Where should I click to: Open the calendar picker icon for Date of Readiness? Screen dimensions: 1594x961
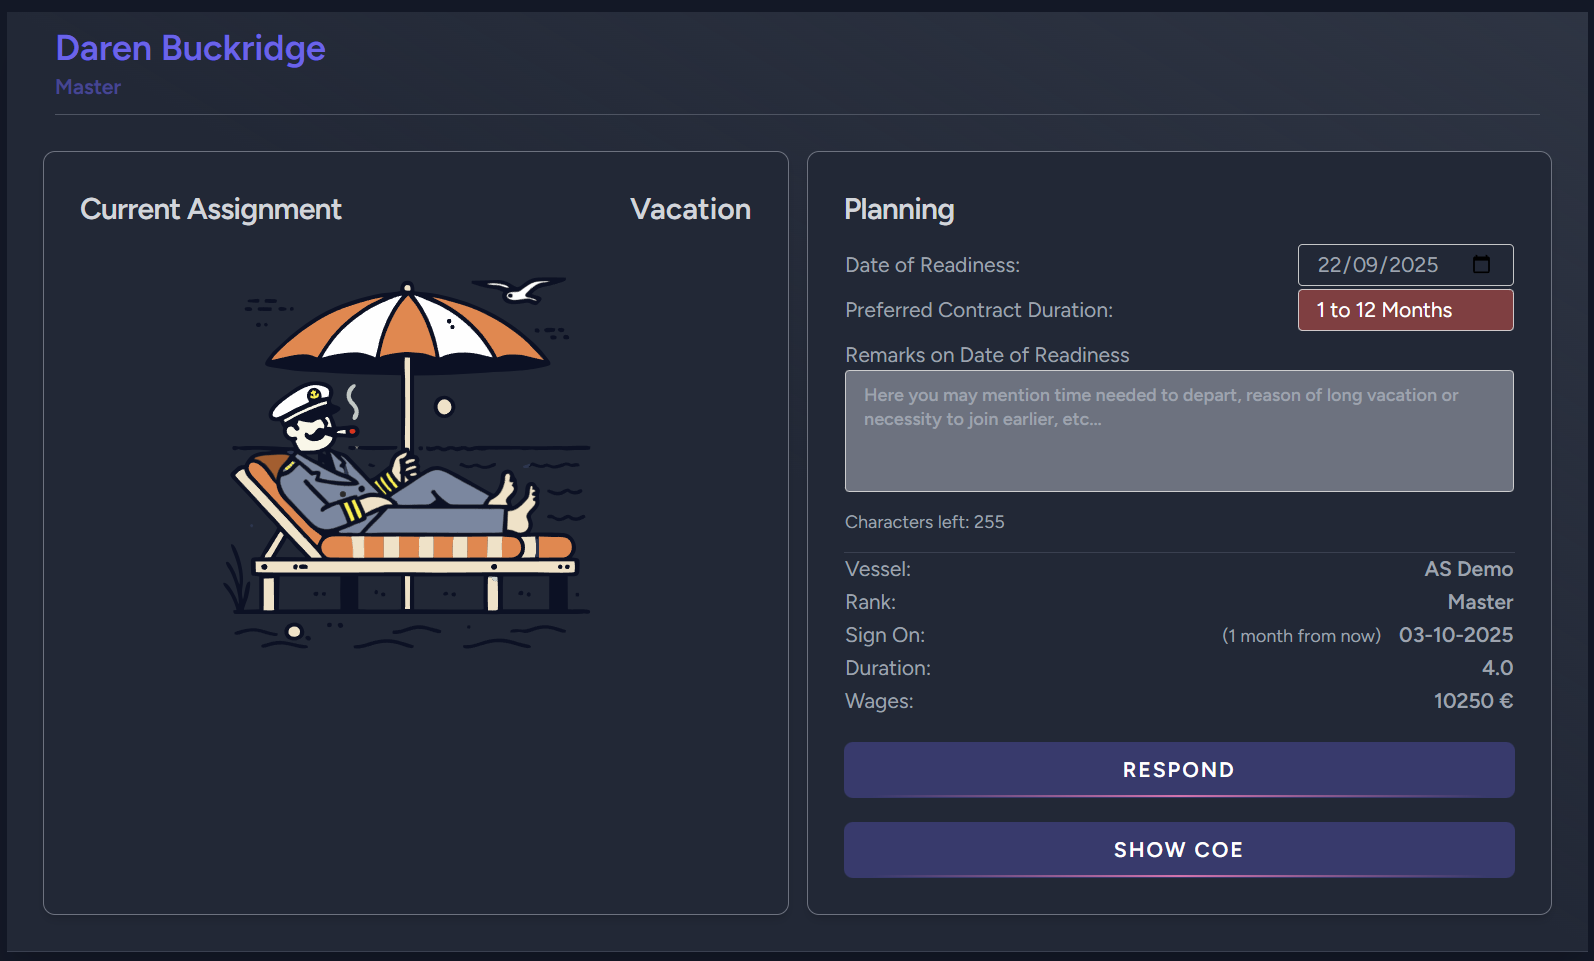click(x=1481, y=265)
